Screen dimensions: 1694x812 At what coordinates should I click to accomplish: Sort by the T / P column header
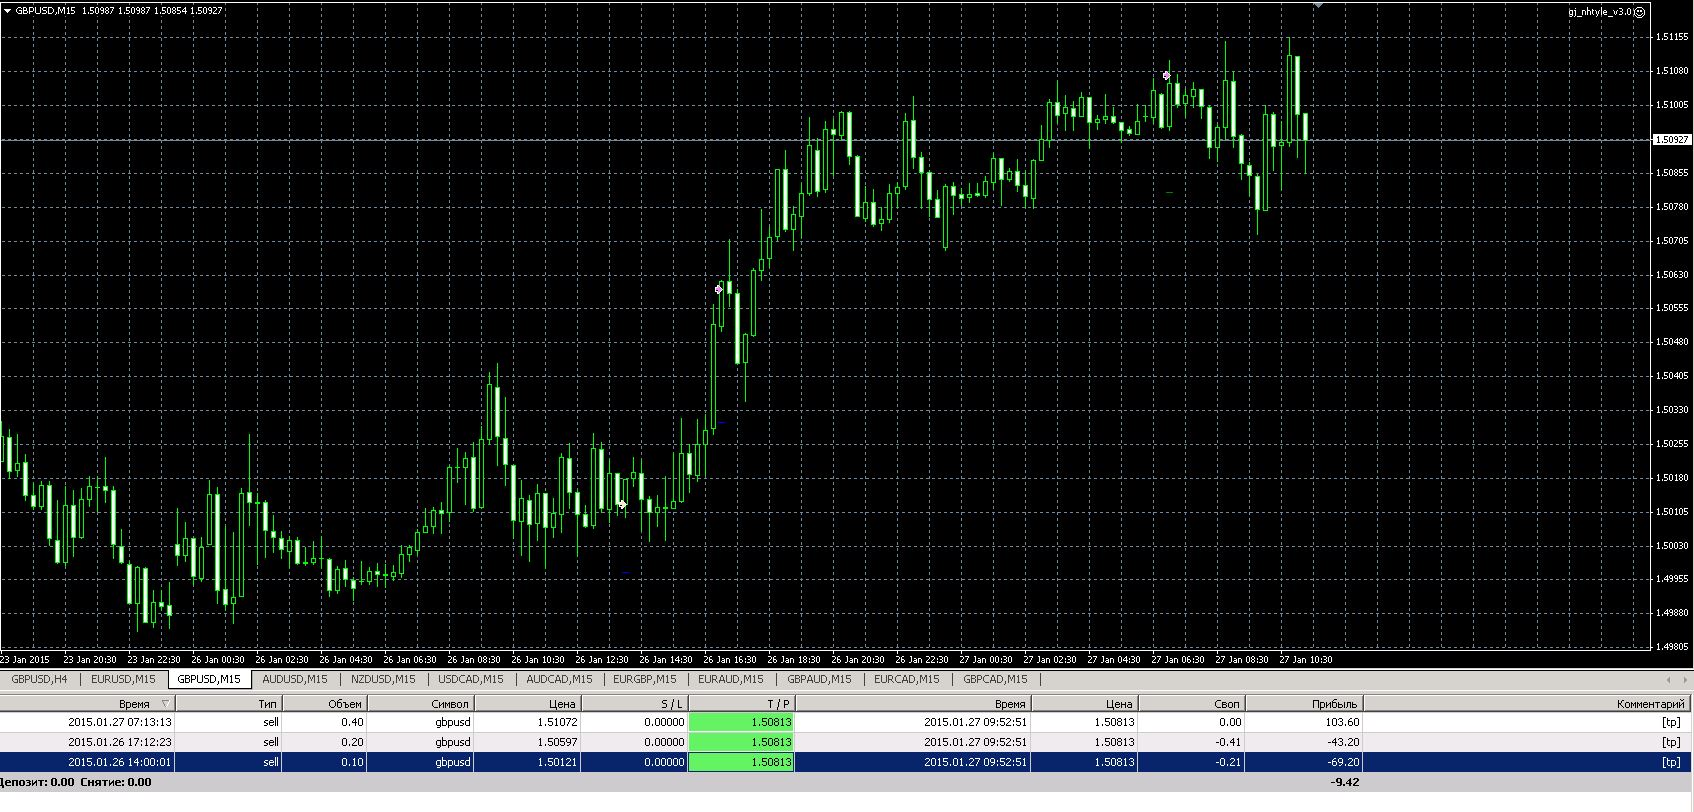741,704
